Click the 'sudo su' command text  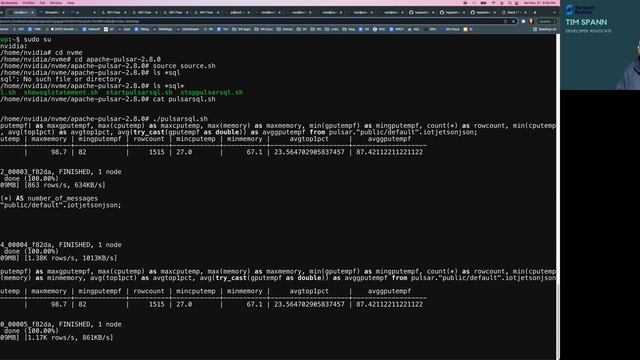coord(38,40)
